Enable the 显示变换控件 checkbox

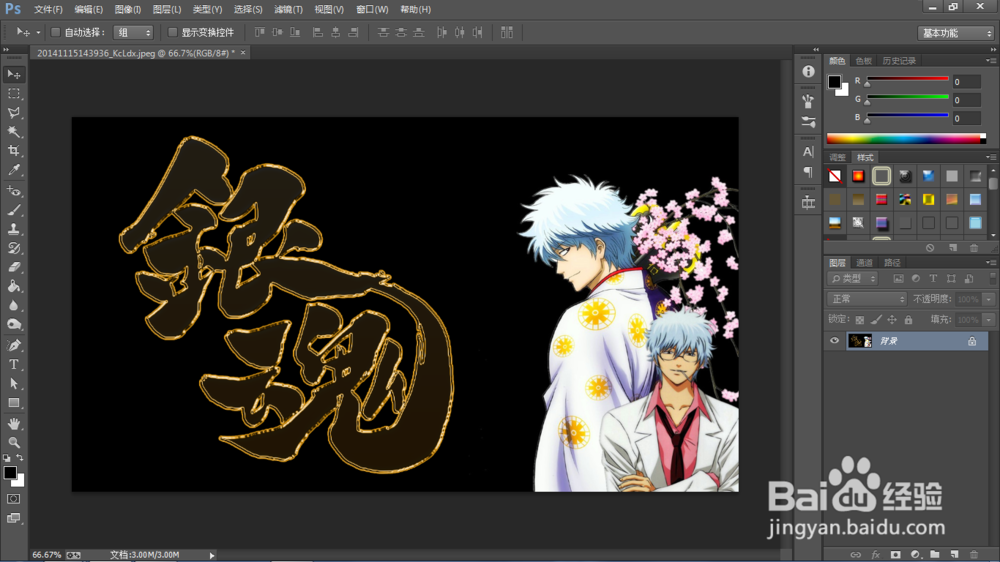pyautogui.click(x=172, y=32)
